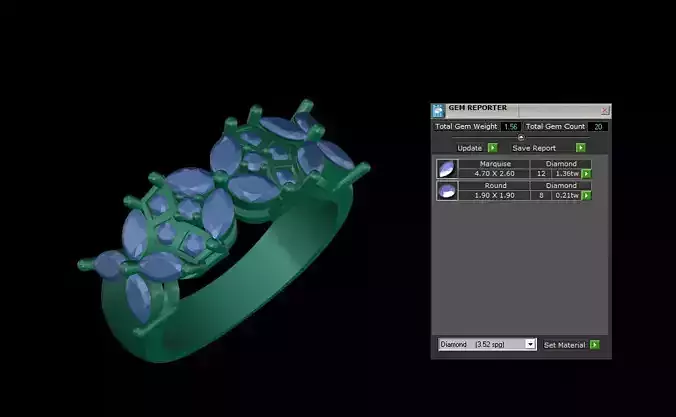
Task: Collapse the panel using the round arrow handle
Action: [x=521, y=138]
